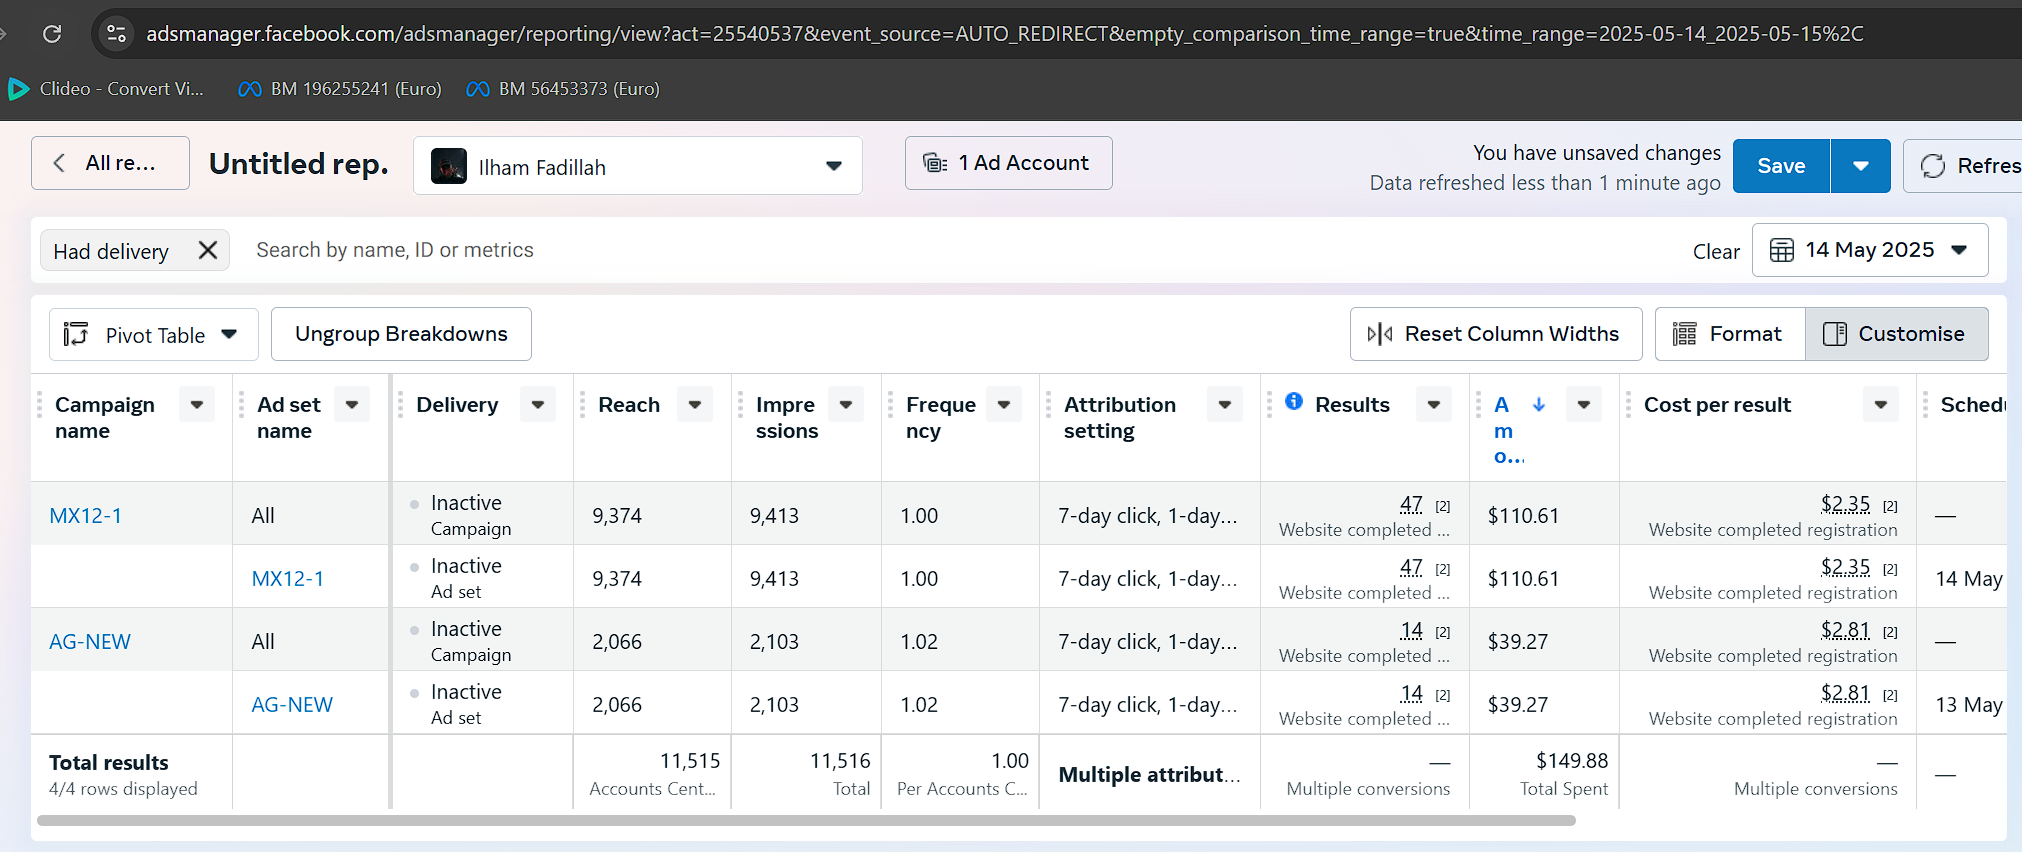The height and width of the screenshot is (852, 2022).
Task: Open the Save options dropdown arrow
Action: [x=1860, y=166]
